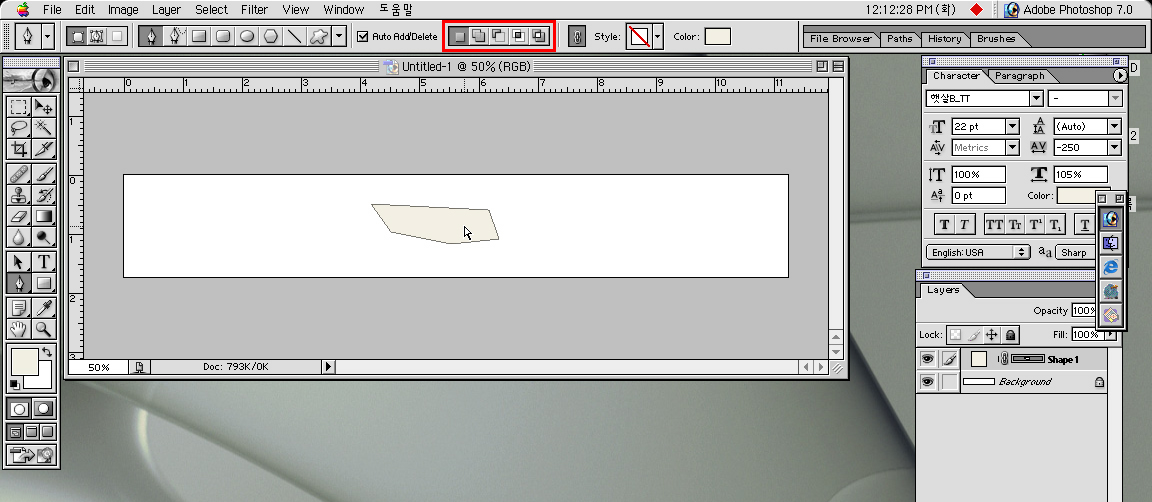This screenshot has width=1152, height=502.
Task: Click the File Browser palette button
Action: point(840,39)
